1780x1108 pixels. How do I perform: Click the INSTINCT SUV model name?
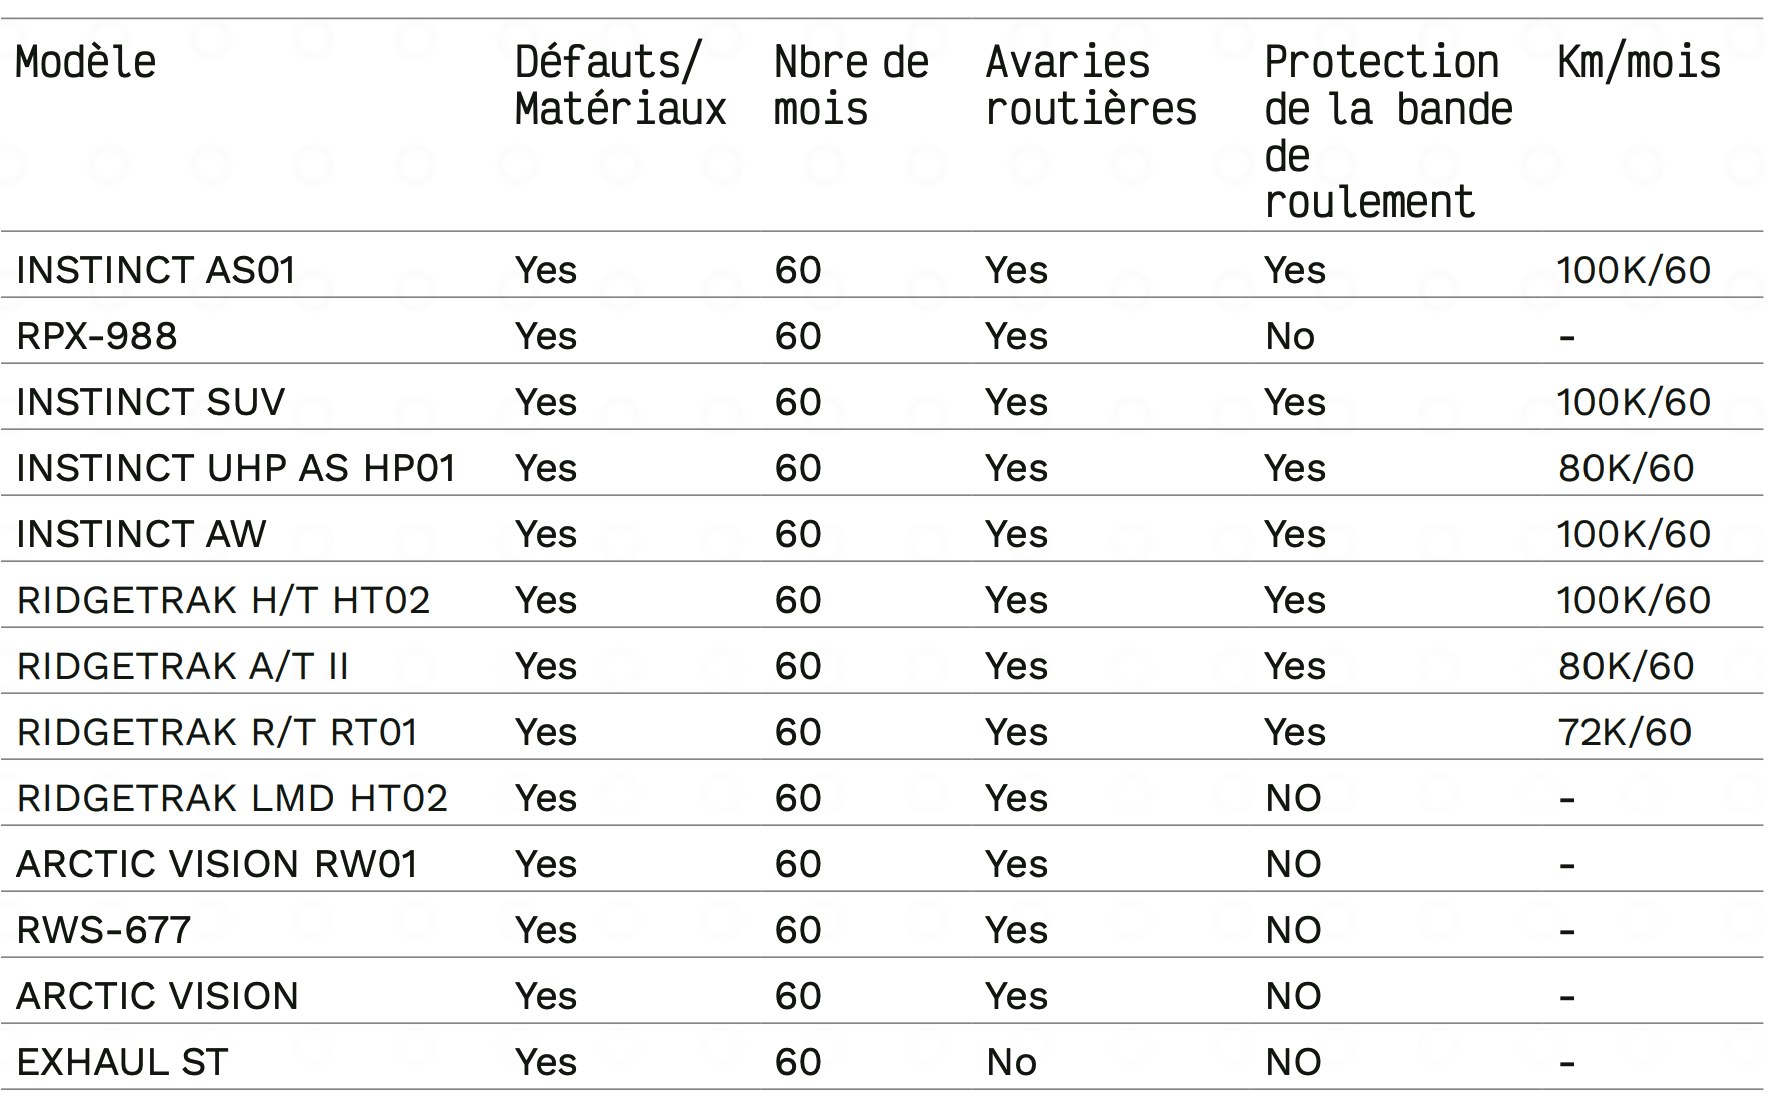(151, 402)
